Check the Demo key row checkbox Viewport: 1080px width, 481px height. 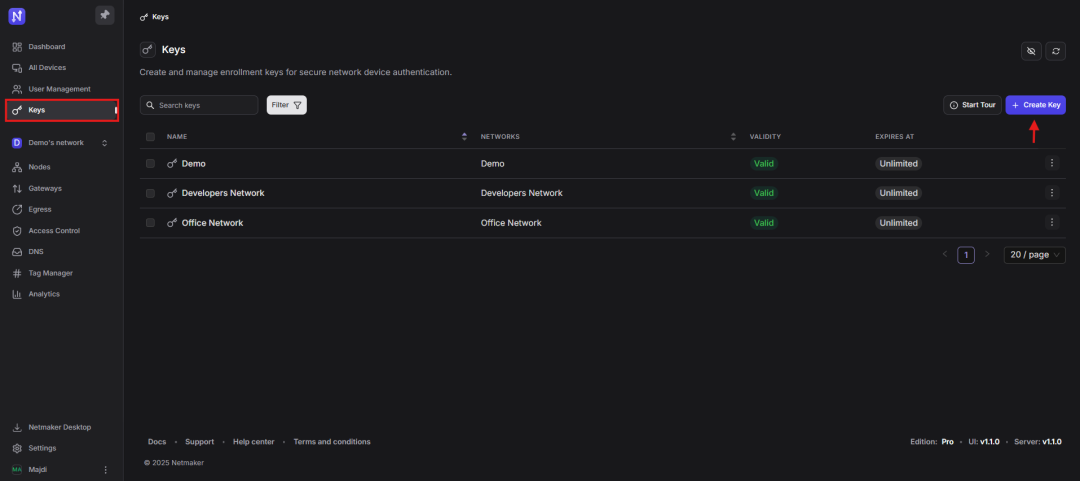pyautogui.click(x=150, y=164)
